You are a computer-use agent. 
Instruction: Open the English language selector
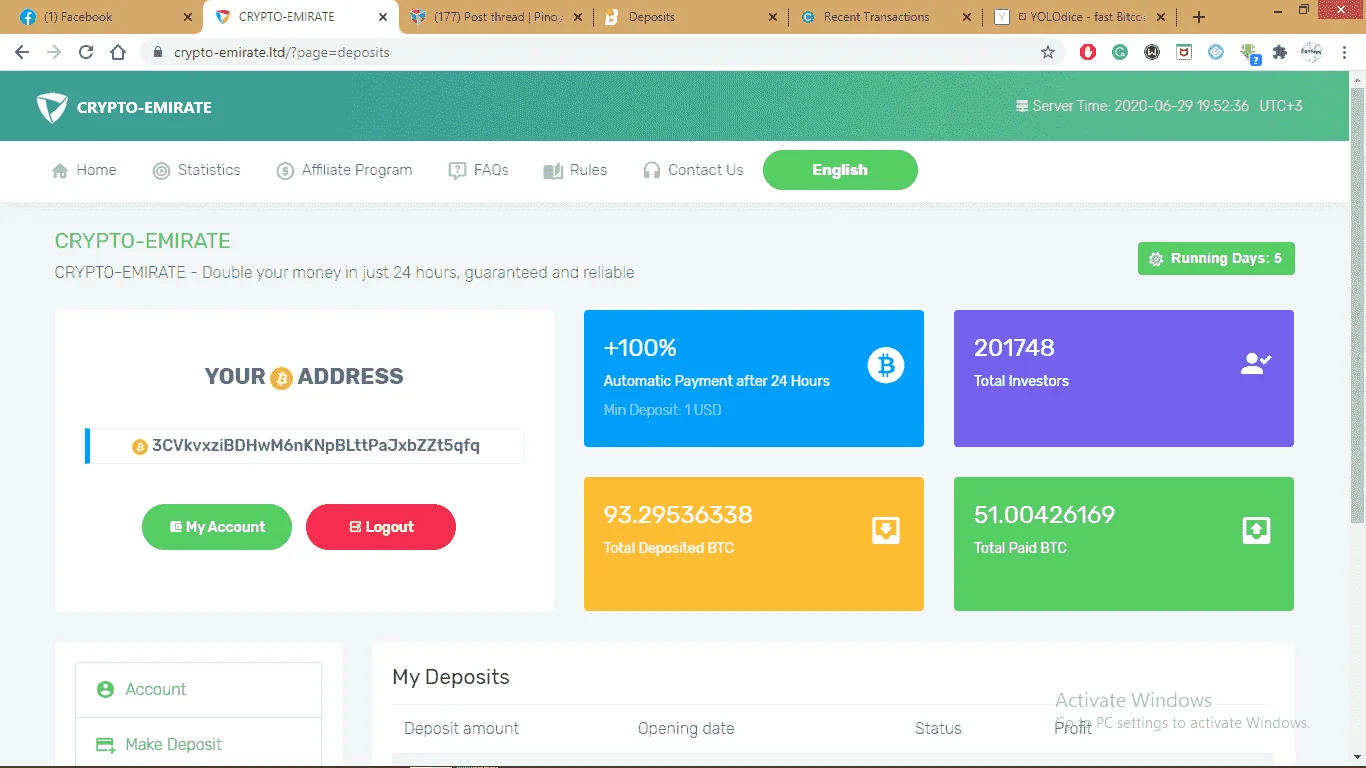[840, 170]
